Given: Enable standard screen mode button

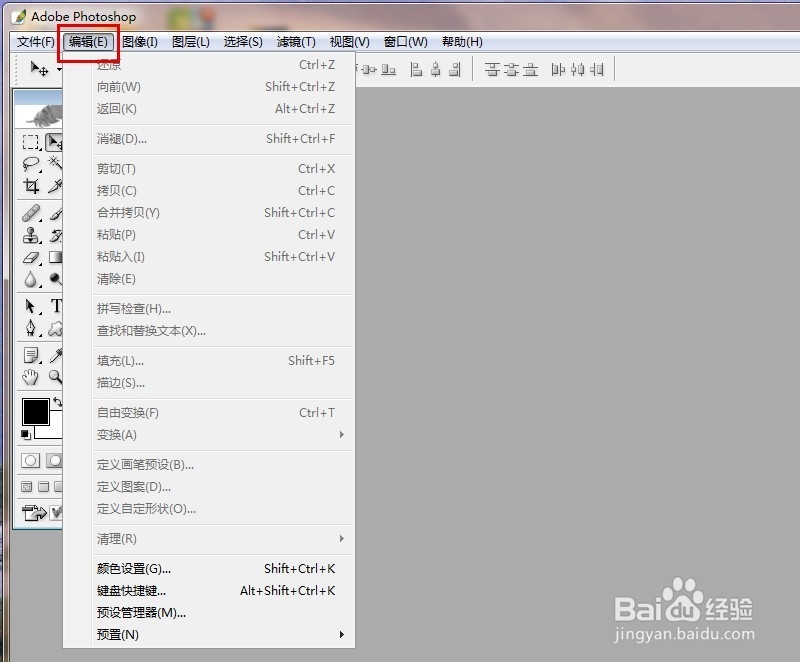Looking at the screenshot, I should 27,487.
